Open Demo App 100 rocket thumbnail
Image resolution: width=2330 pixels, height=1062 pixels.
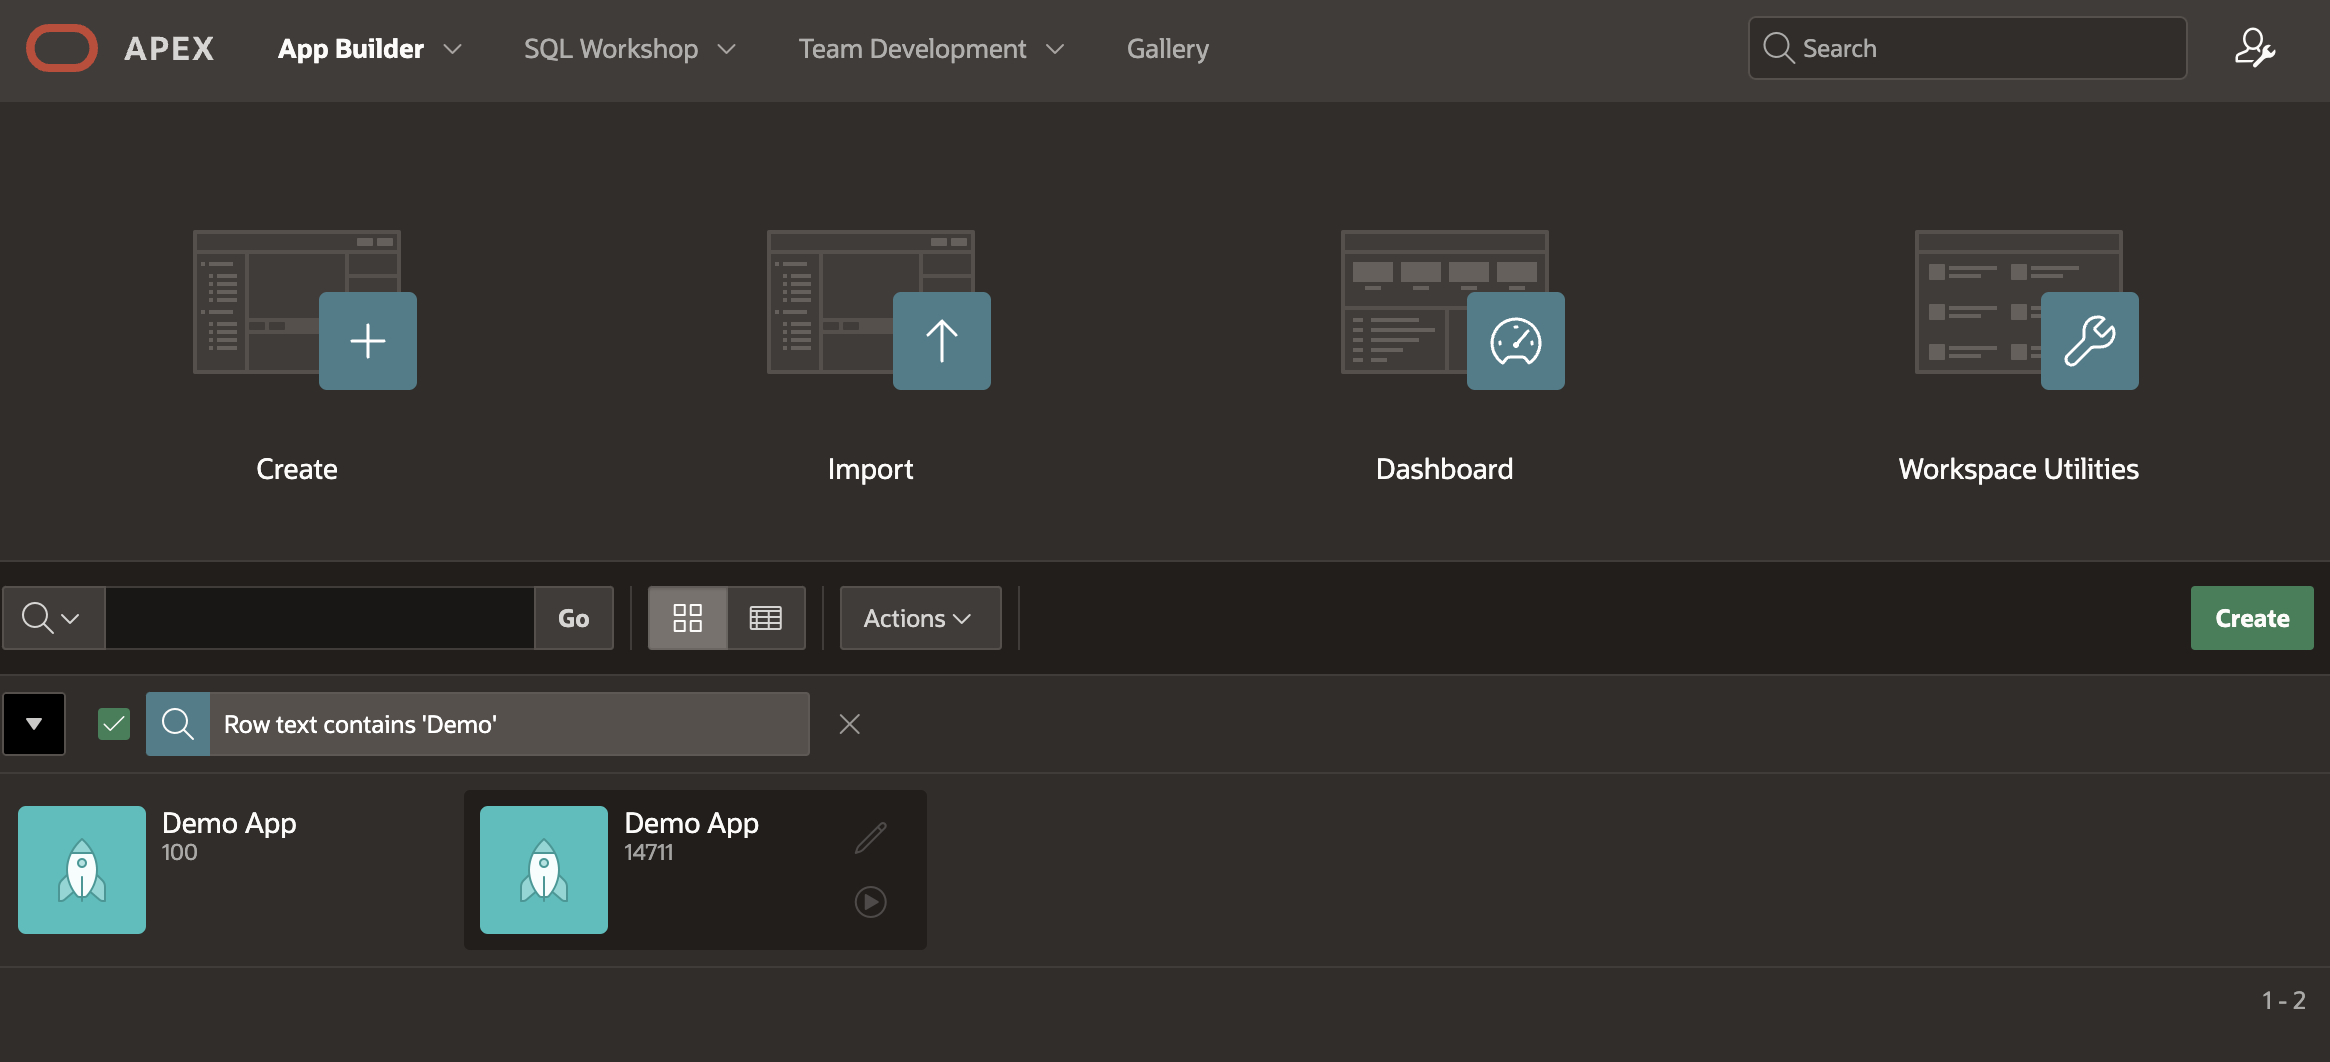point(82,870)
